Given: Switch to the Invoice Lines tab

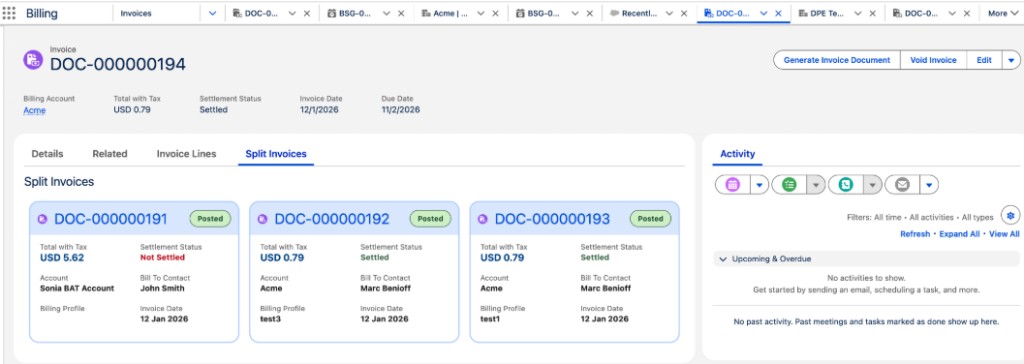Looking at the screenshot, I should pos(186,154).
